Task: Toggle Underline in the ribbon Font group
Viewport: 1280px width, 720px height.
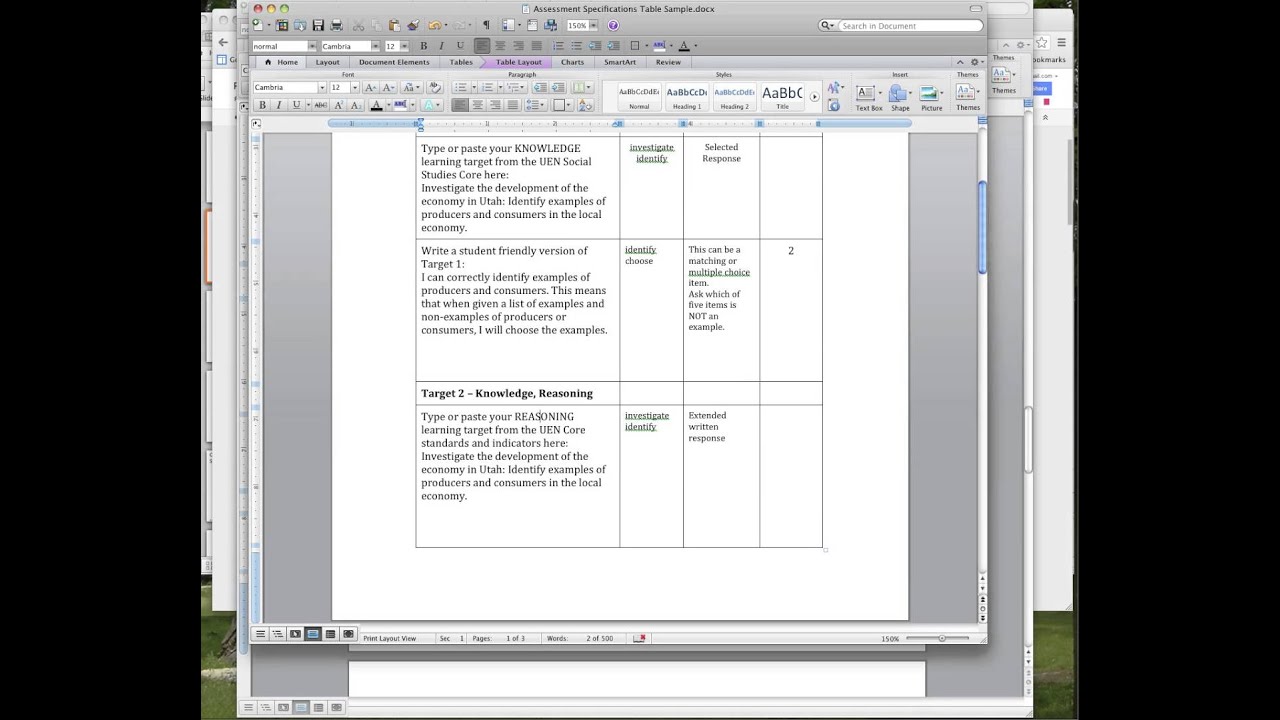Action: click(296, 105)
